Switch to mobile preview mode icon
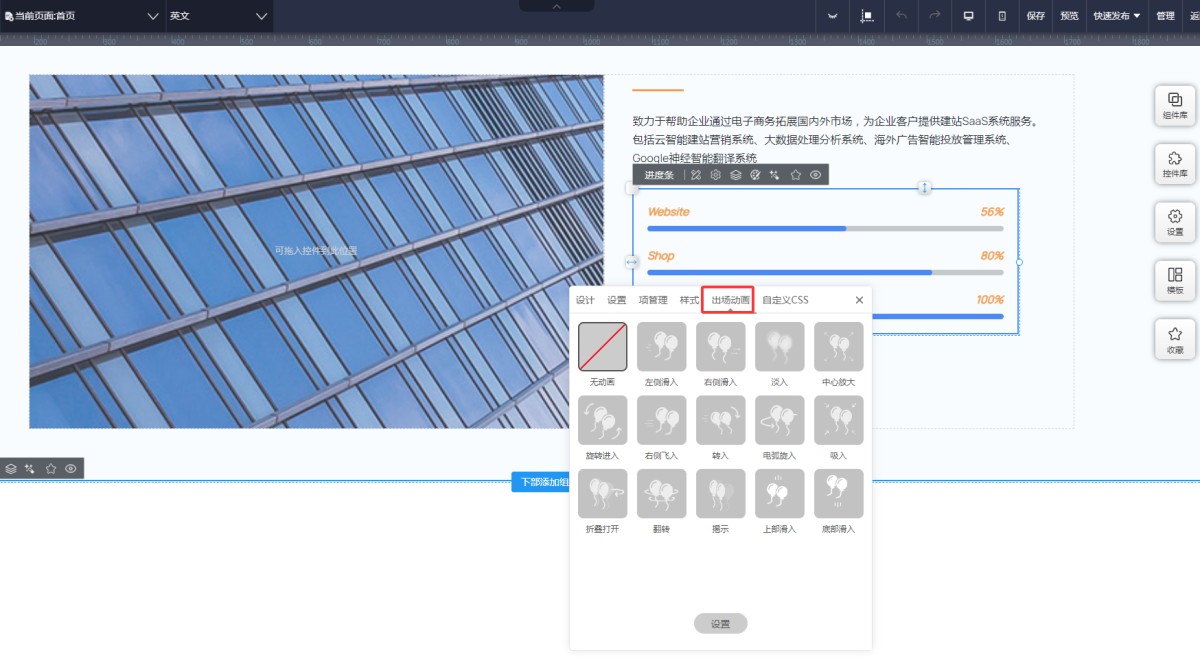 pyautogui.click(x=1002, y=16)
